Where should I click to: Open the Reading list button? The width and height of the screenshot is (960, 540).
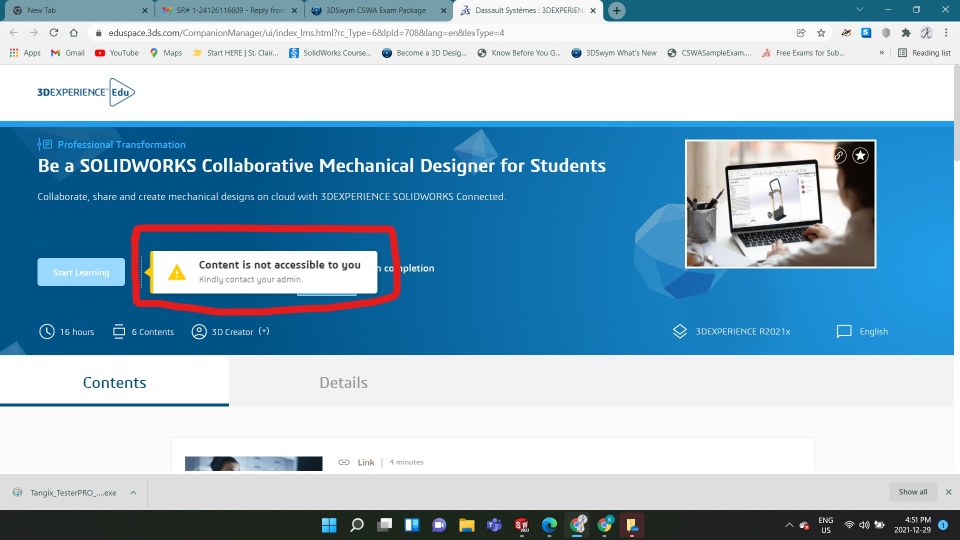(x=924, y=53)
